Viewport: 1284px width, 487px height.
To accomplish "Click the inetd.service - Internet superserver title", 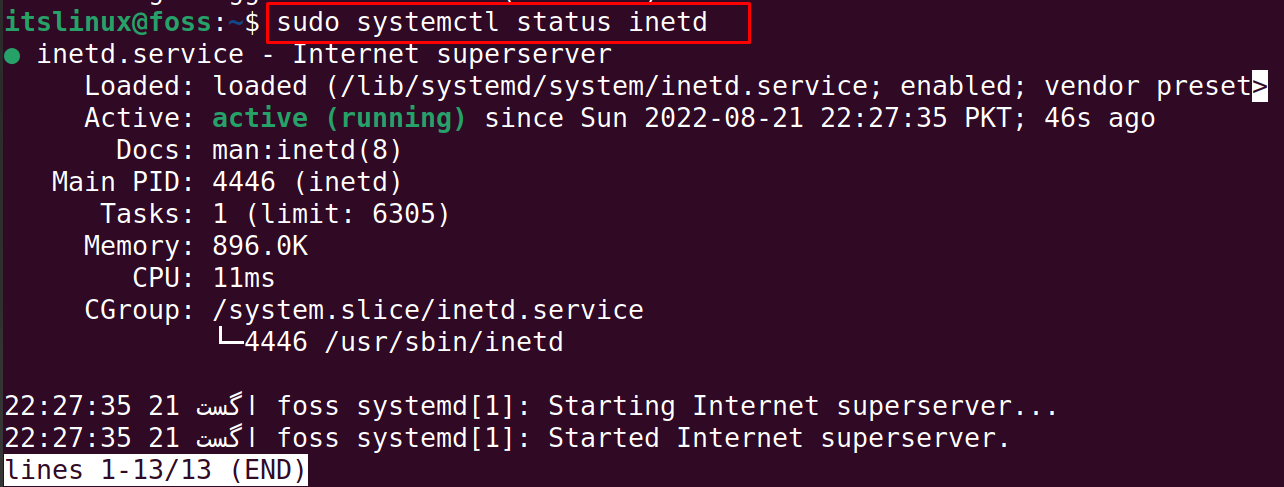I will coord(324,54).
